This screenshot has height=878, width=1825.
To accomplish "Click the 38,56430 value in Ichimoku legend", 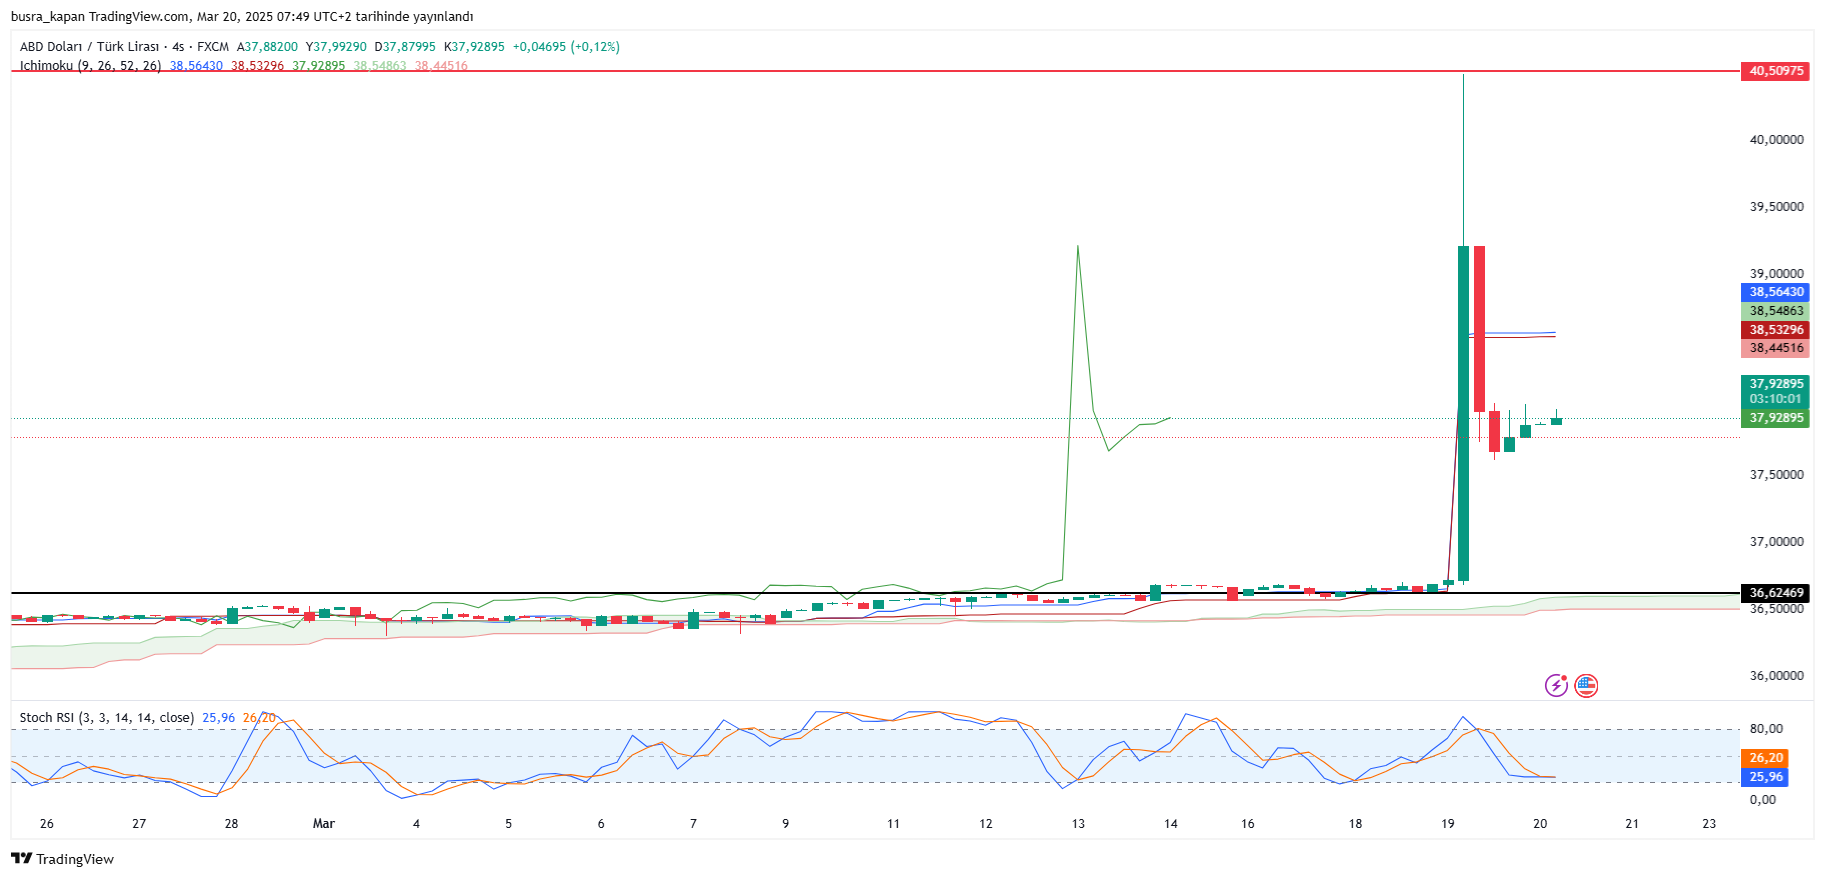I will (196, 66).
